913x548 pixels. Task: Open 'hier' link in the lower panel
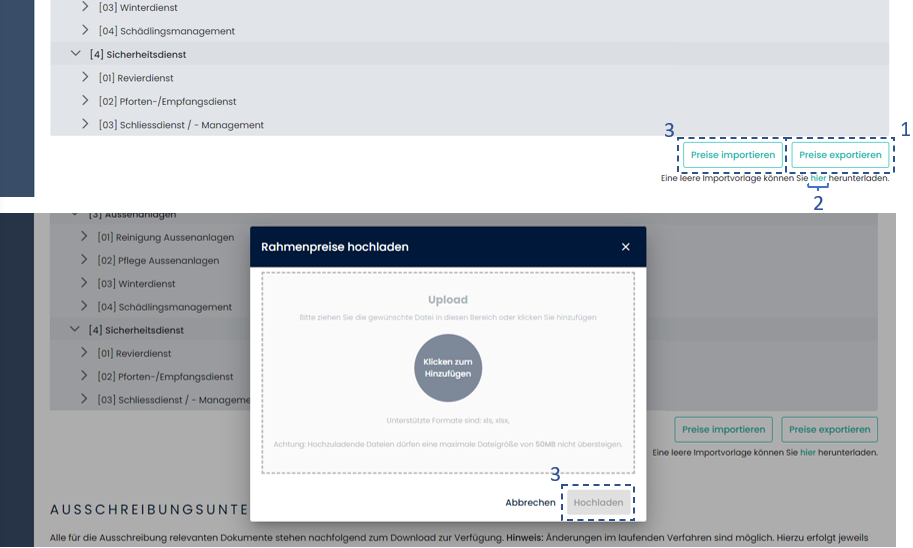(x=808, y=453)
